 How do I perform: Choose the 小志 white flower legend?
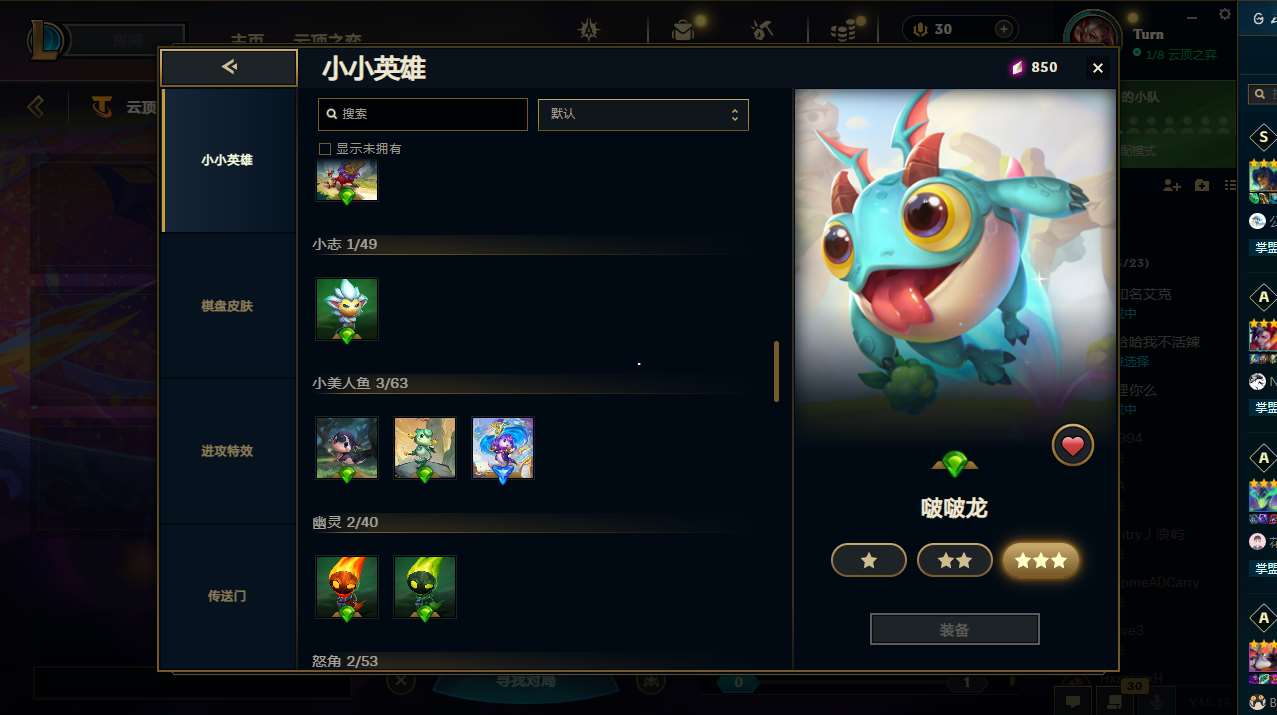pyautogui.click(x=347, y=310)
